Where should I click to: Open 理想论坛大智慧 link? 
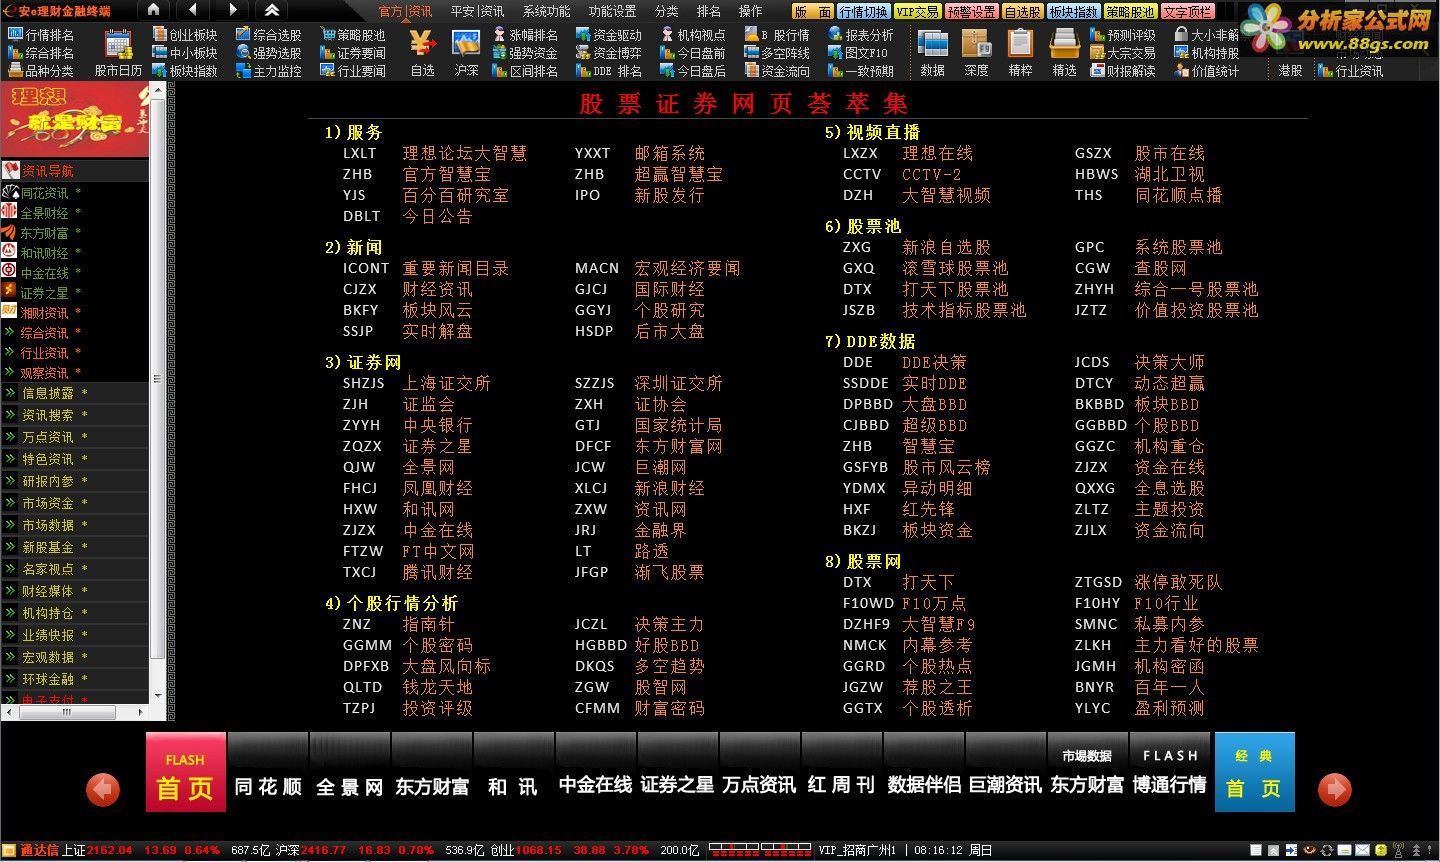[x=464, y=153]
